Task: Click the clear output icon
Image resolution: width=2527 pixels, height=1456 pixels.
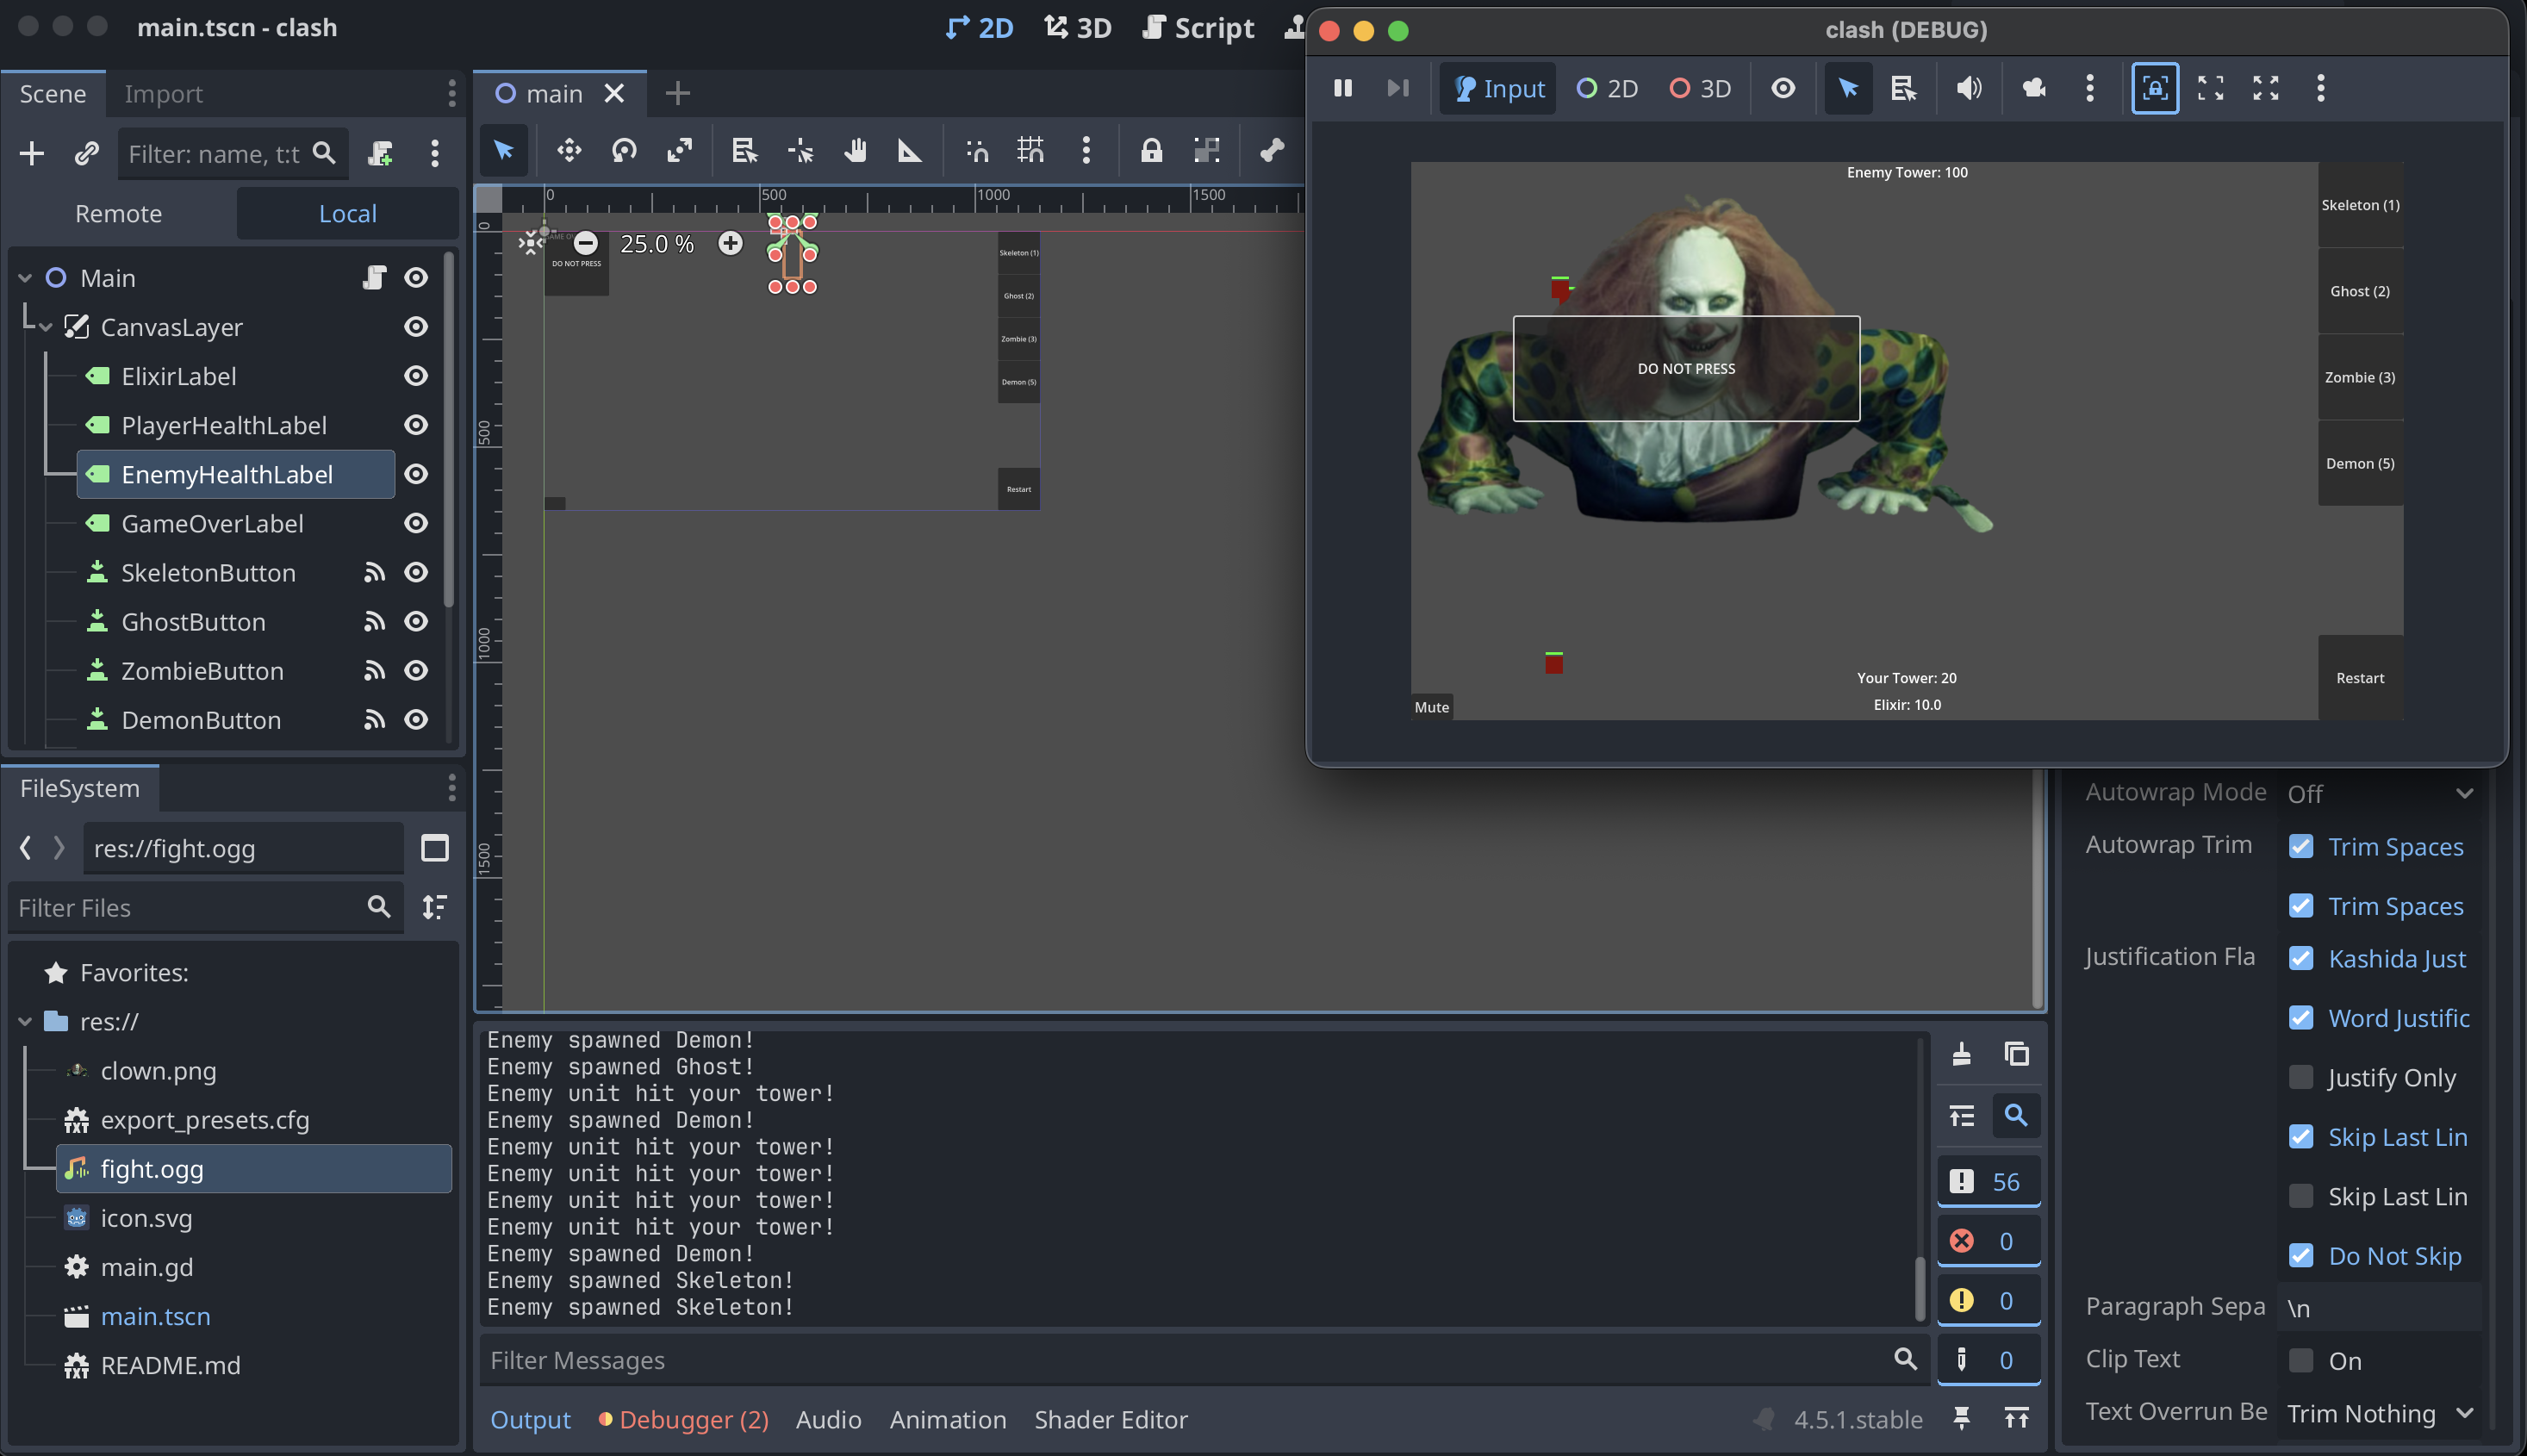Action: pyautogui.click(x=1961, y=1054)
